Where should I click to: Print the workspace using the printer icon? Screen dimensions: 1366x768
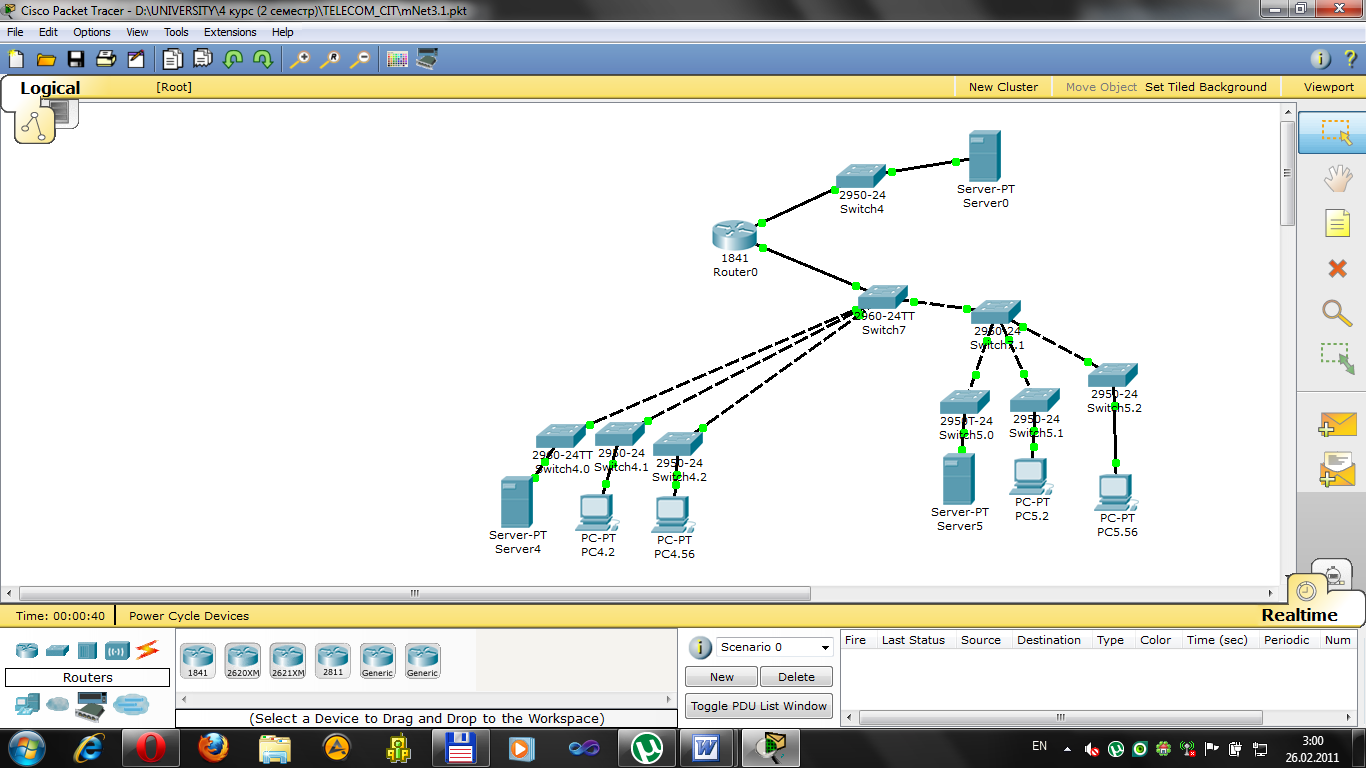106,59
